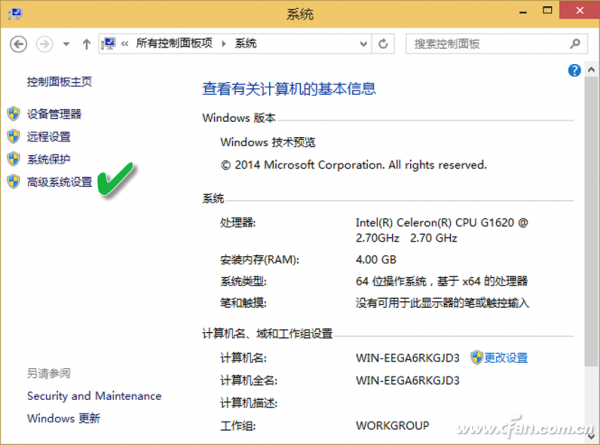Open Help via the blue question mark
600x445 pixels.
point(574,70)
